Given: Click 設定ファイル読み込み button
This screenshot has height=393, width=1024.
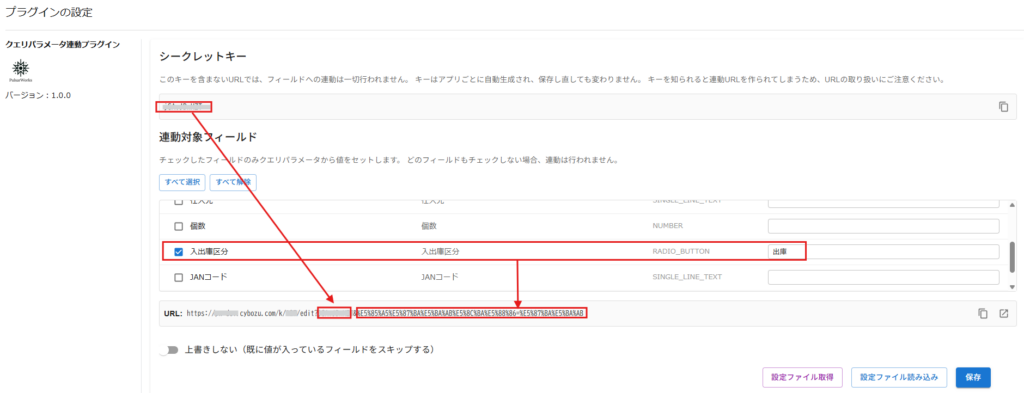Looking at the screenshot, I should pyautogui.click(x=899, y=377).
